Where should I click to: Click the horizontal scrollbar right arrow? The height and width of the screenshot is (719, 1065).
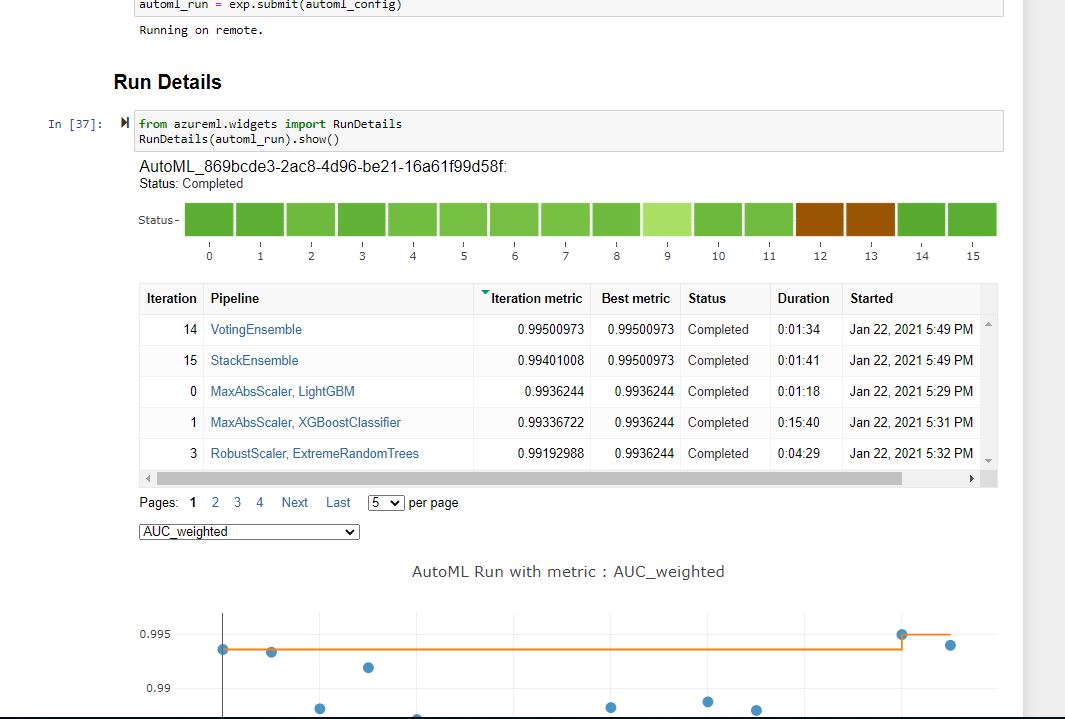click(972, 479)
